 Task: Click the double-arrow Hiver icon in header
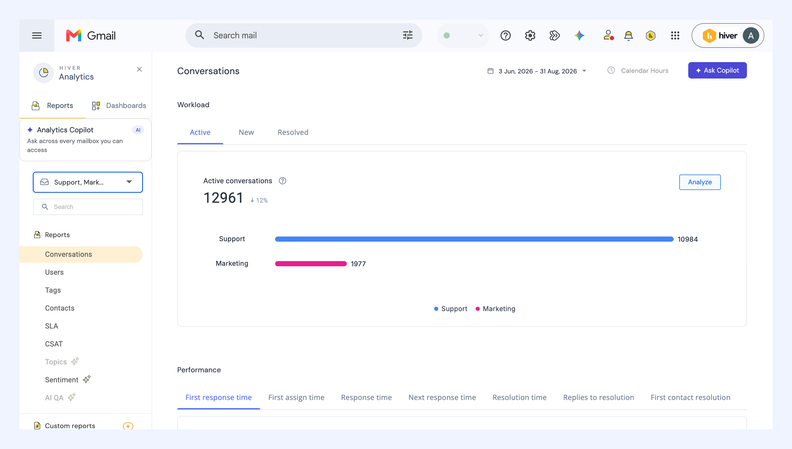click(x=555, y=35)
